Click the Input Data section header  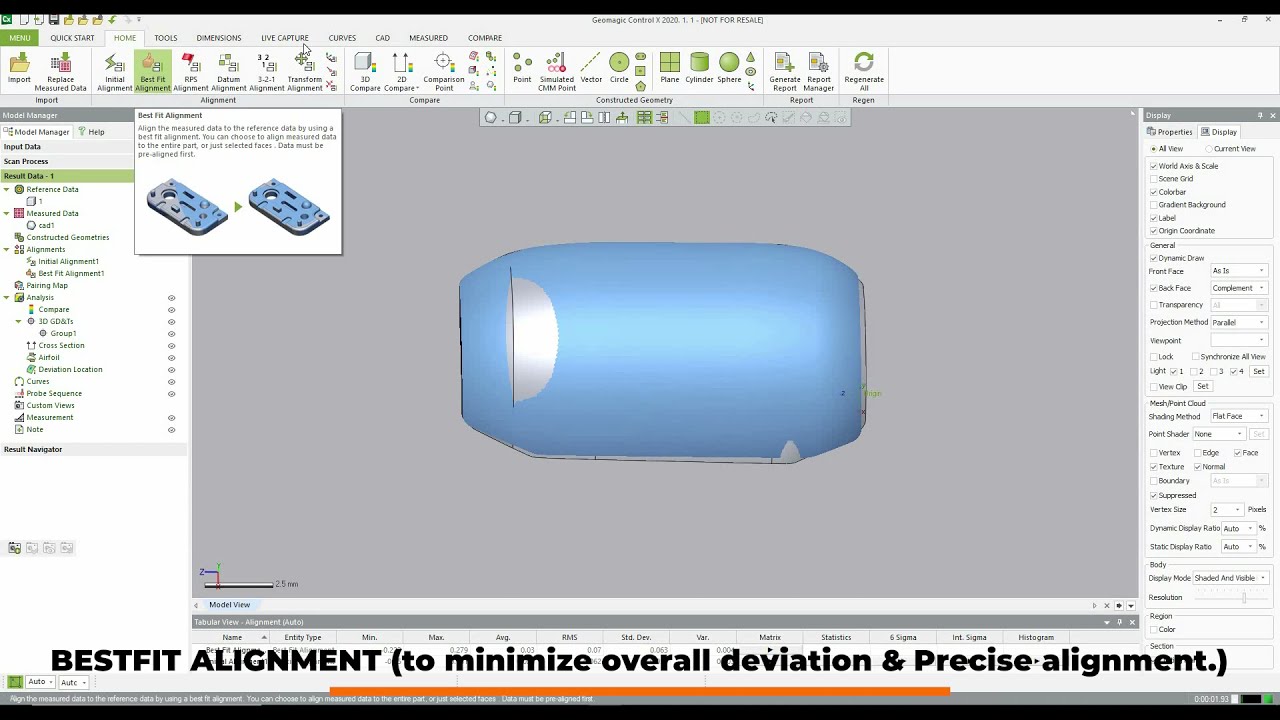click(66, 147)
